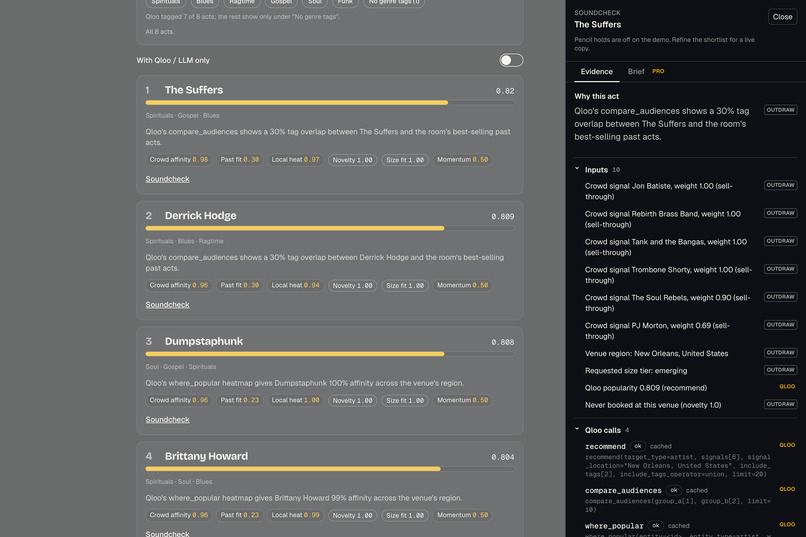Click OUTDRAW badge on Tank and the Bangas
Viewport: 806px width, 537px height.
tap(780, 241)
